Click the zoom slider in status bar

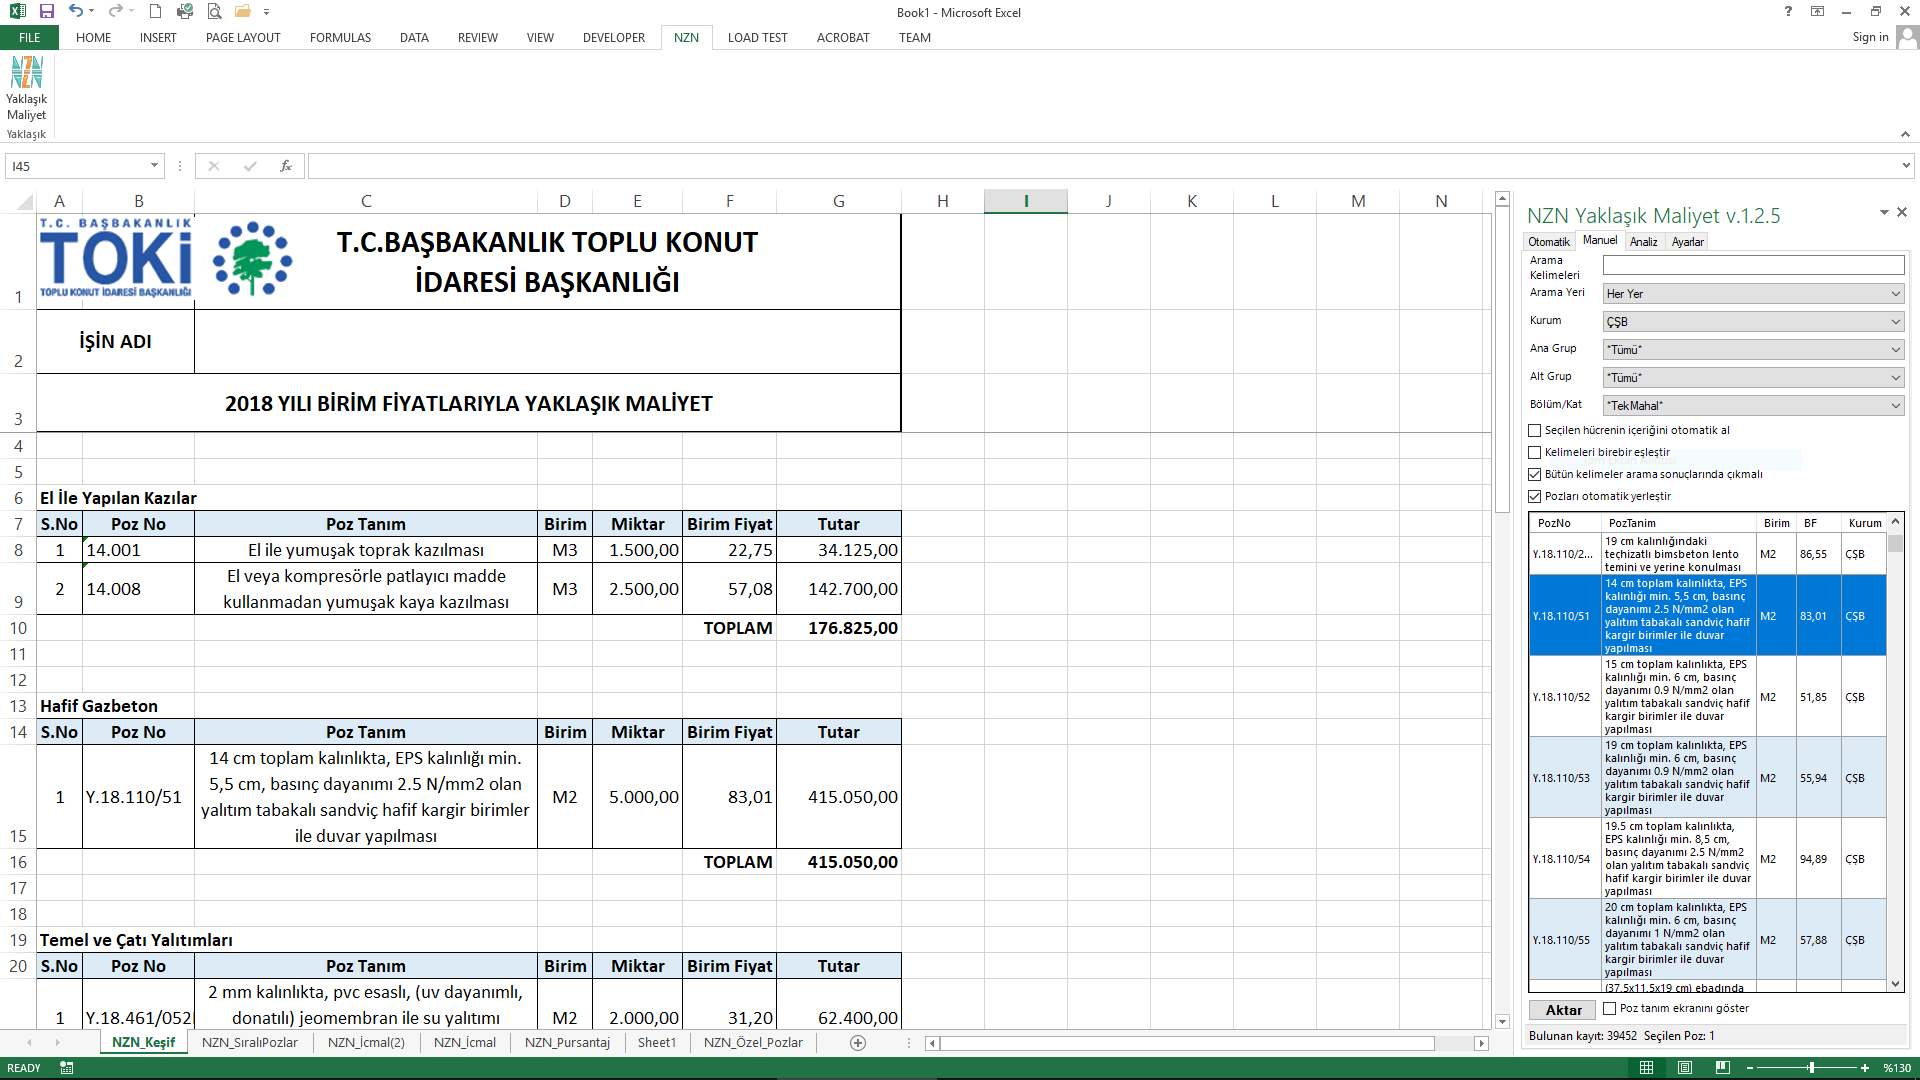tap(1811, 1068)
